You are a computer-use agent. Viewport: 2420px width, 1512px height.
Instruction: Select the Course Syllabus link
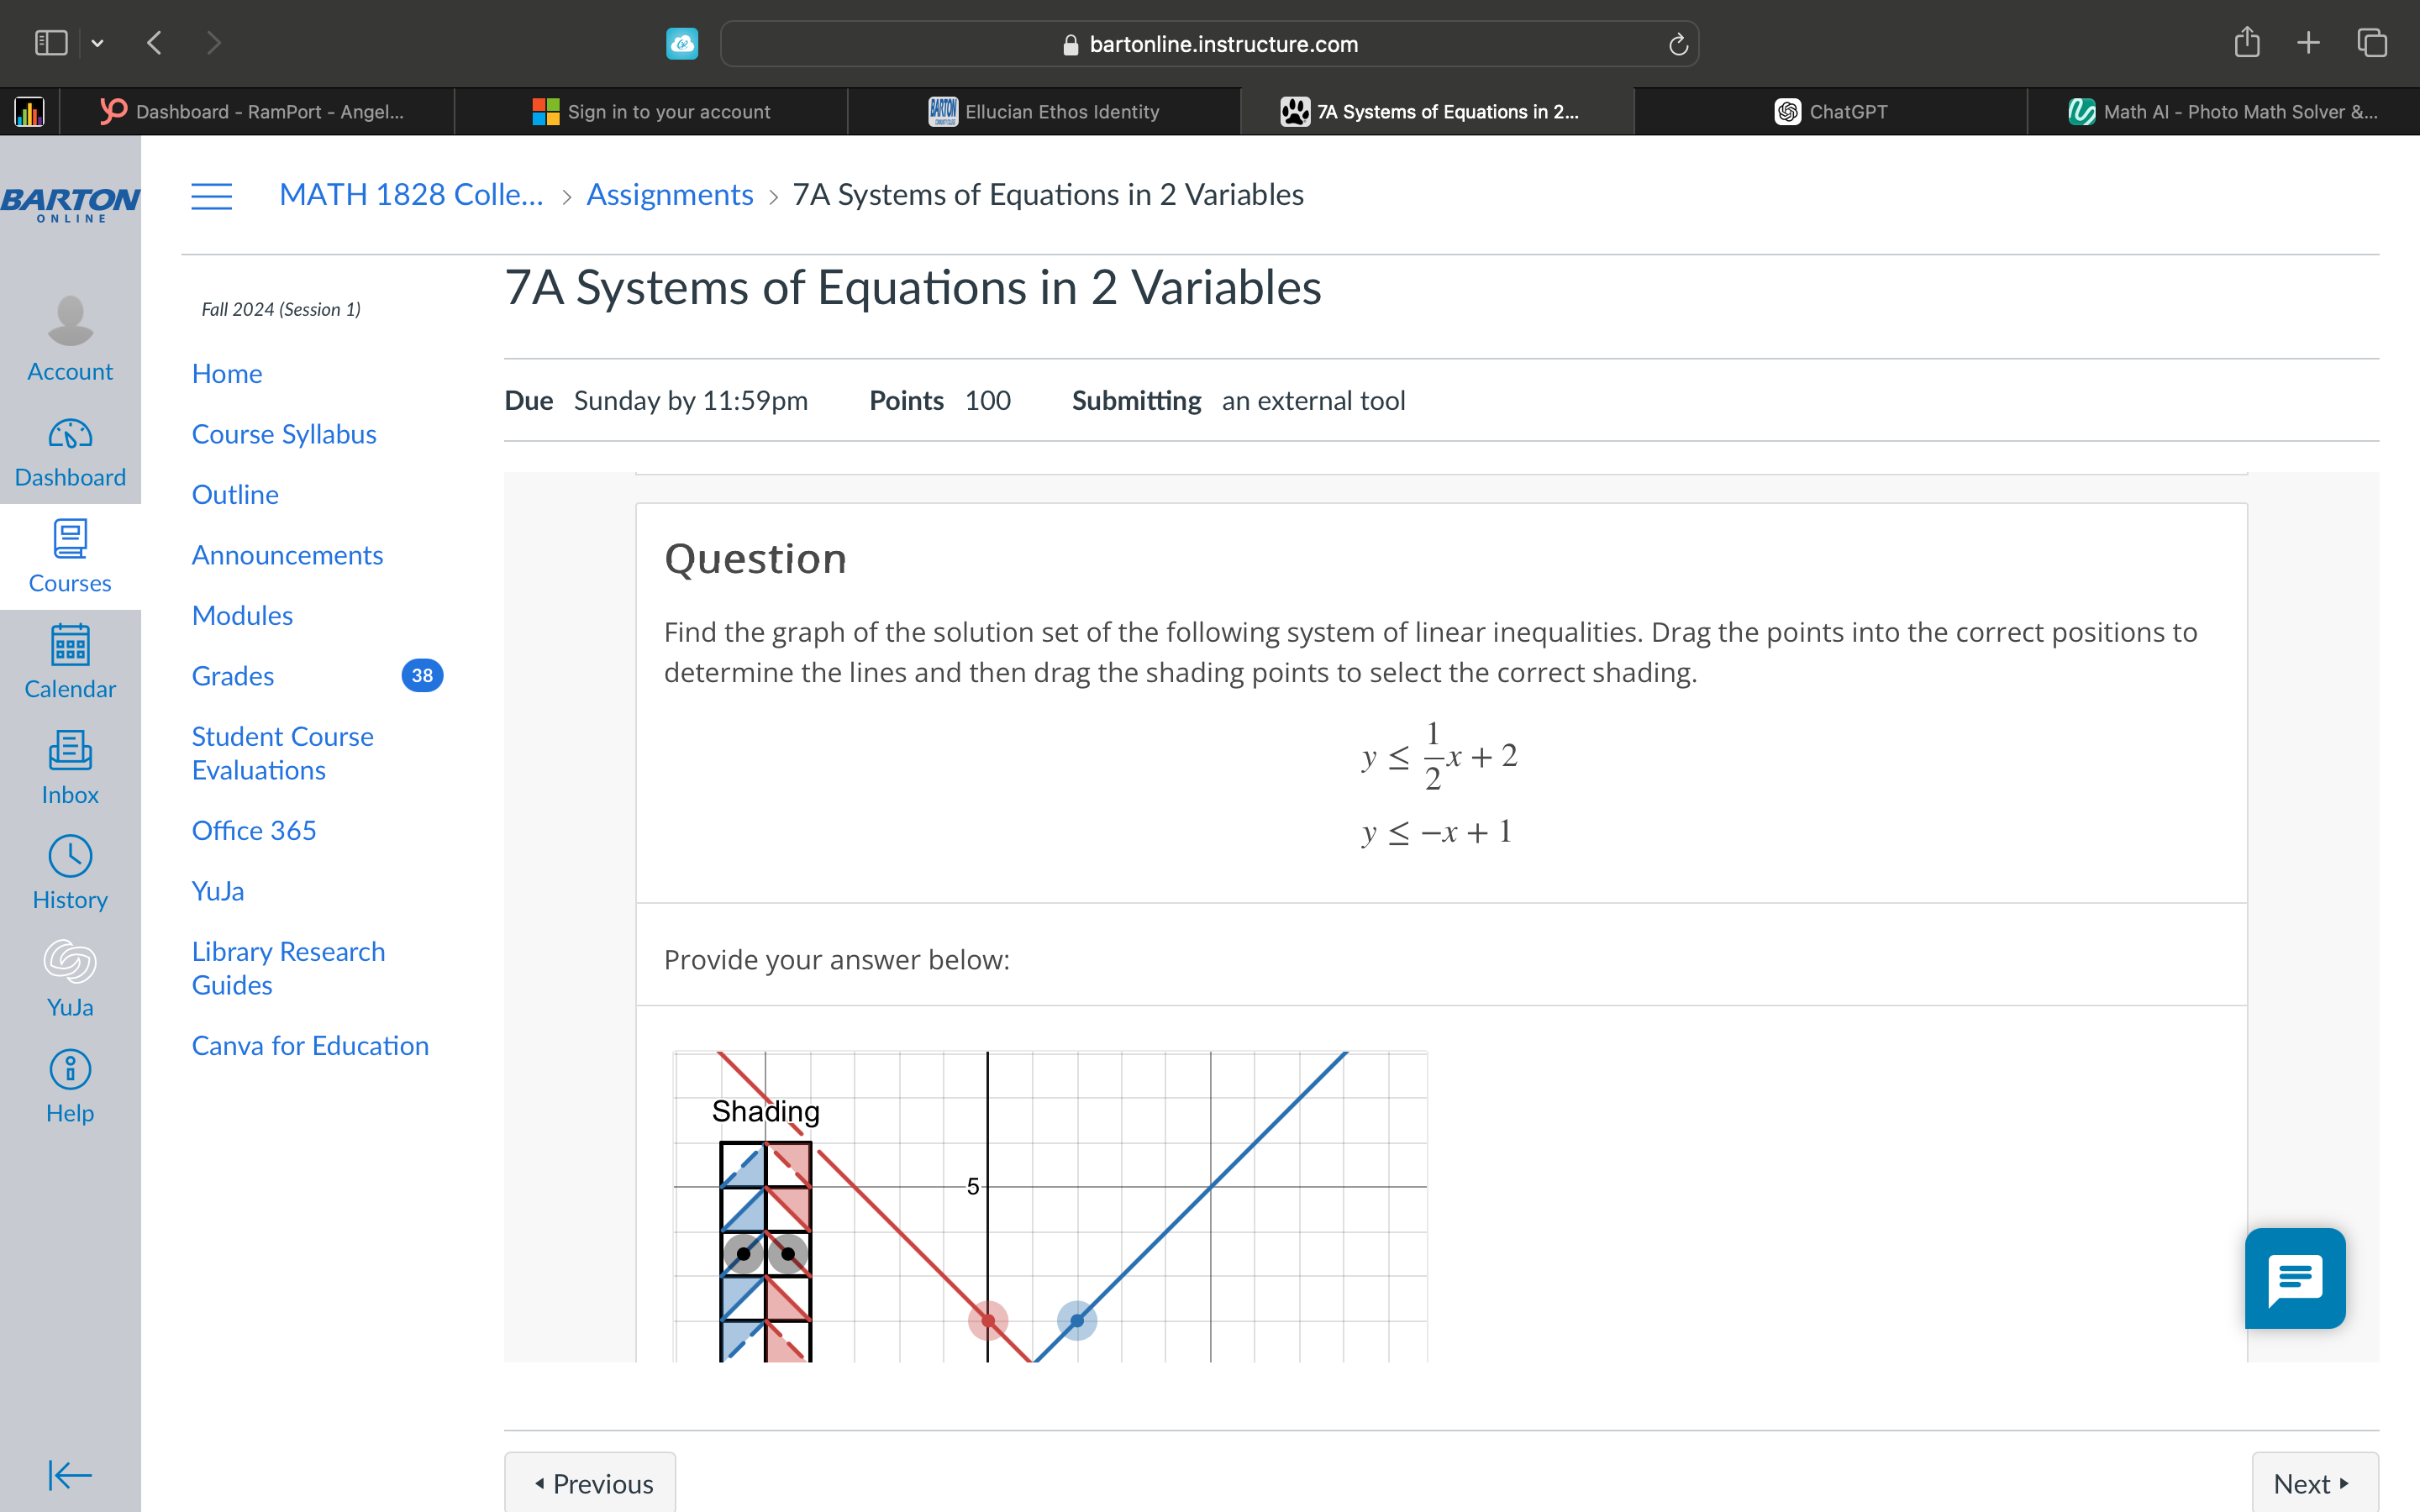tap(284, 433)
